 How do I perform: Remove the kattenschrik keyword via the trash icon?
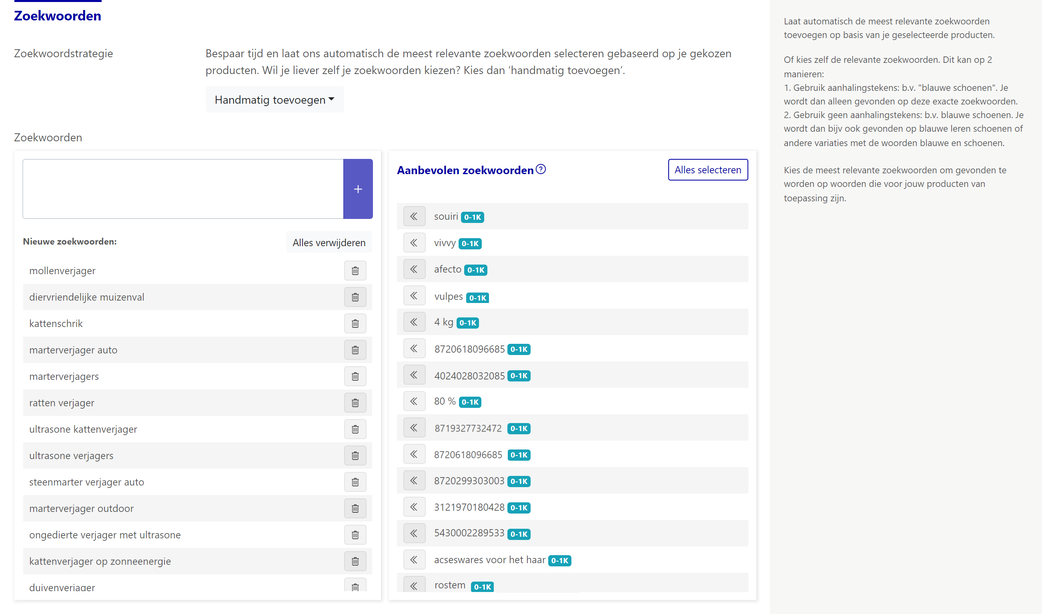(x=355, y=324)
